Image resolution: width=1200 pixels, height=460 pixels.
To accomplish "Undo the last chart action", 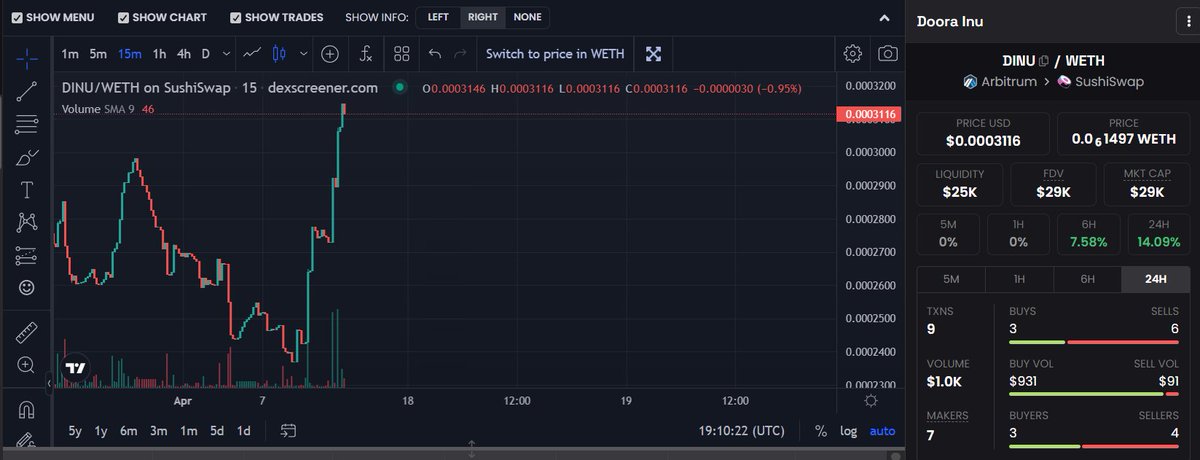I will coord(434,53).
